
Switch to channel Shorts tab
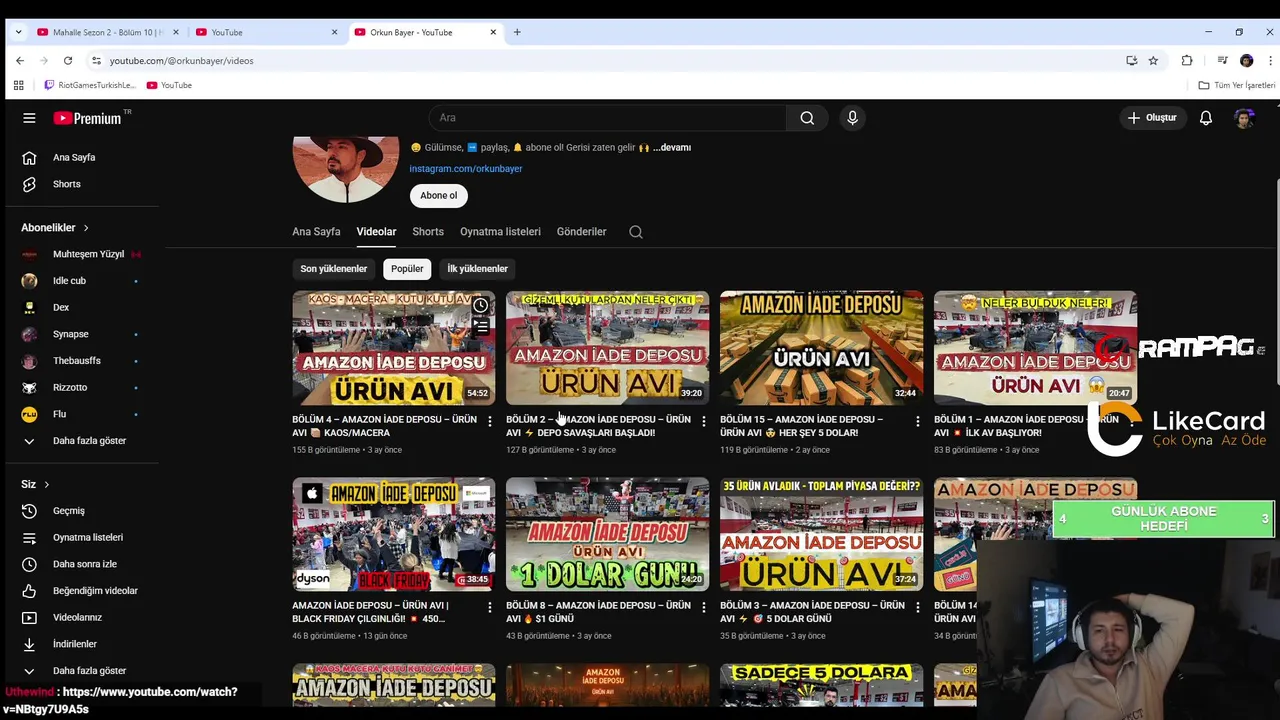[x=428, y=232]
